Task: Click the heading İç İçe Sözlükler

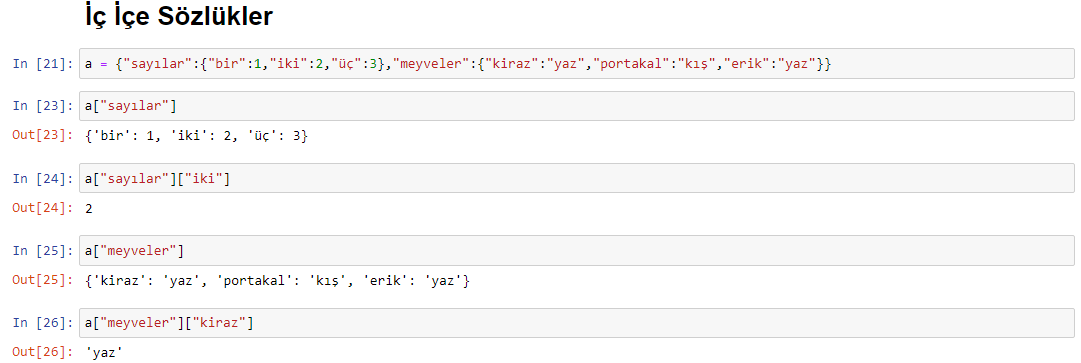Action: tap(179, 17)
